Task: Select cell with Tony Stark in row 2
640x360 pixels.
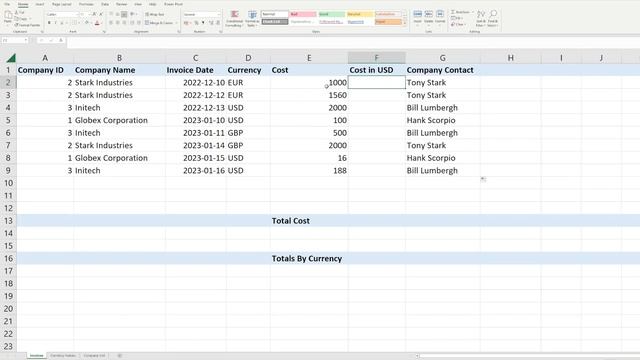Action: [x=443, y=82]
